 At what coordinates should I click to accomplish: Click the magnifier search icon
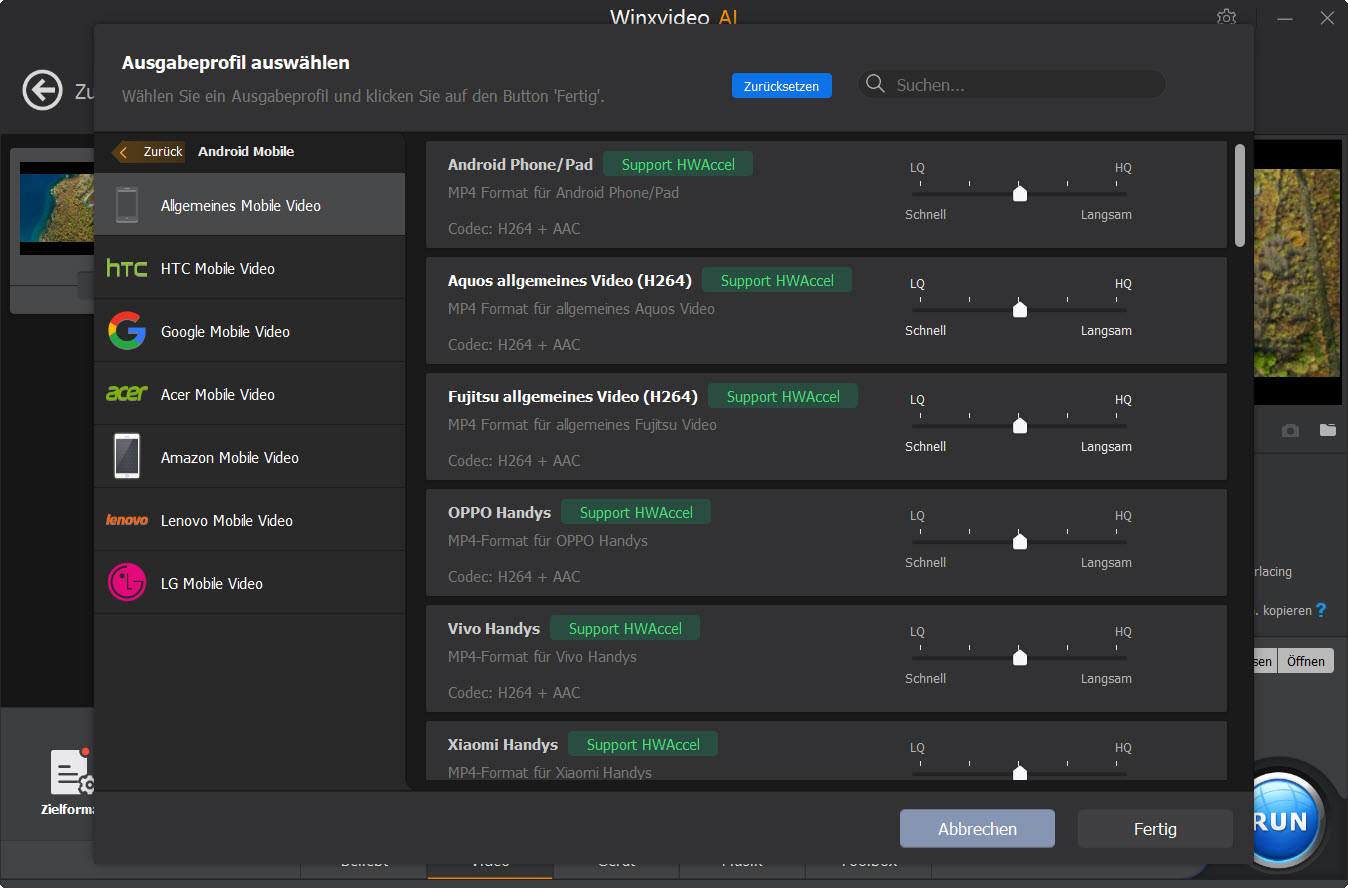click(x=875, y=84)
